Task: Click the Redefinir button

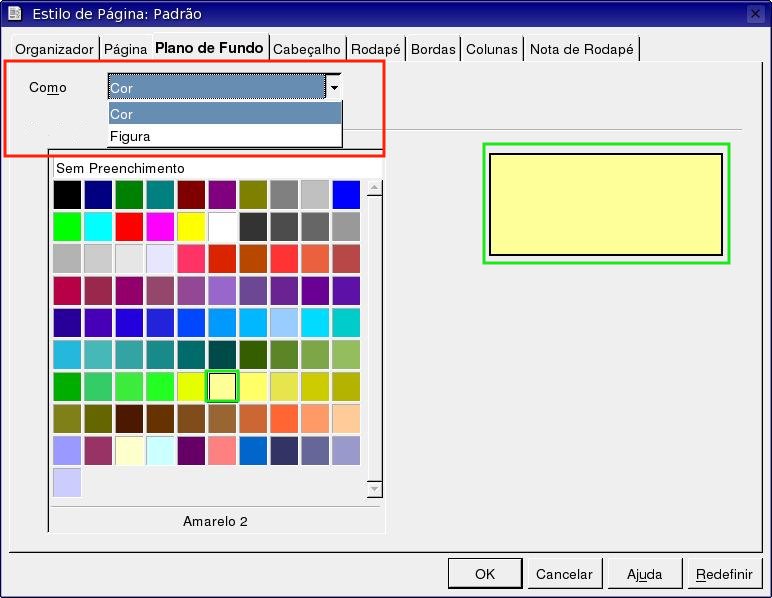Action: click(x=724, y=574)
